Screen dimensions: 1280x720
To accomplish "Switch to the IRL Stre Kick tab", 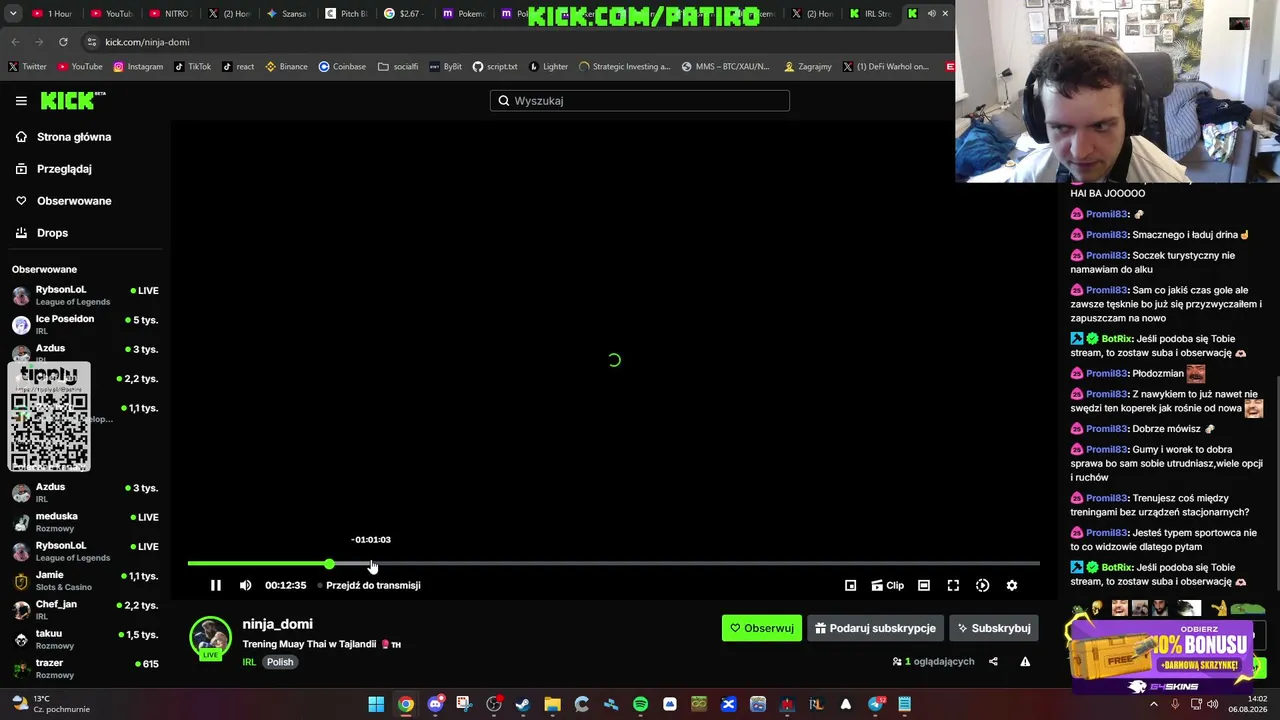I will point(871,14).
